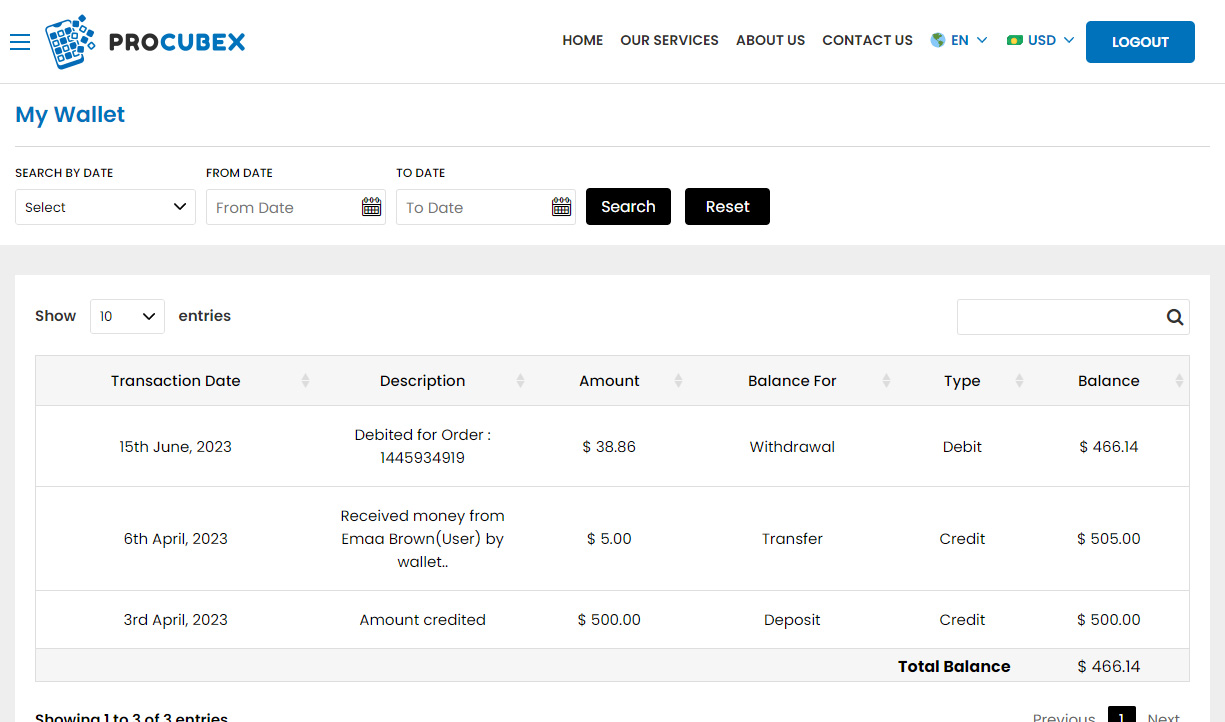This screenshot has width=1225, height=722.
Task: Click the '$ 500.00' amount cell in Amount column
Action: tap(609, 620)
